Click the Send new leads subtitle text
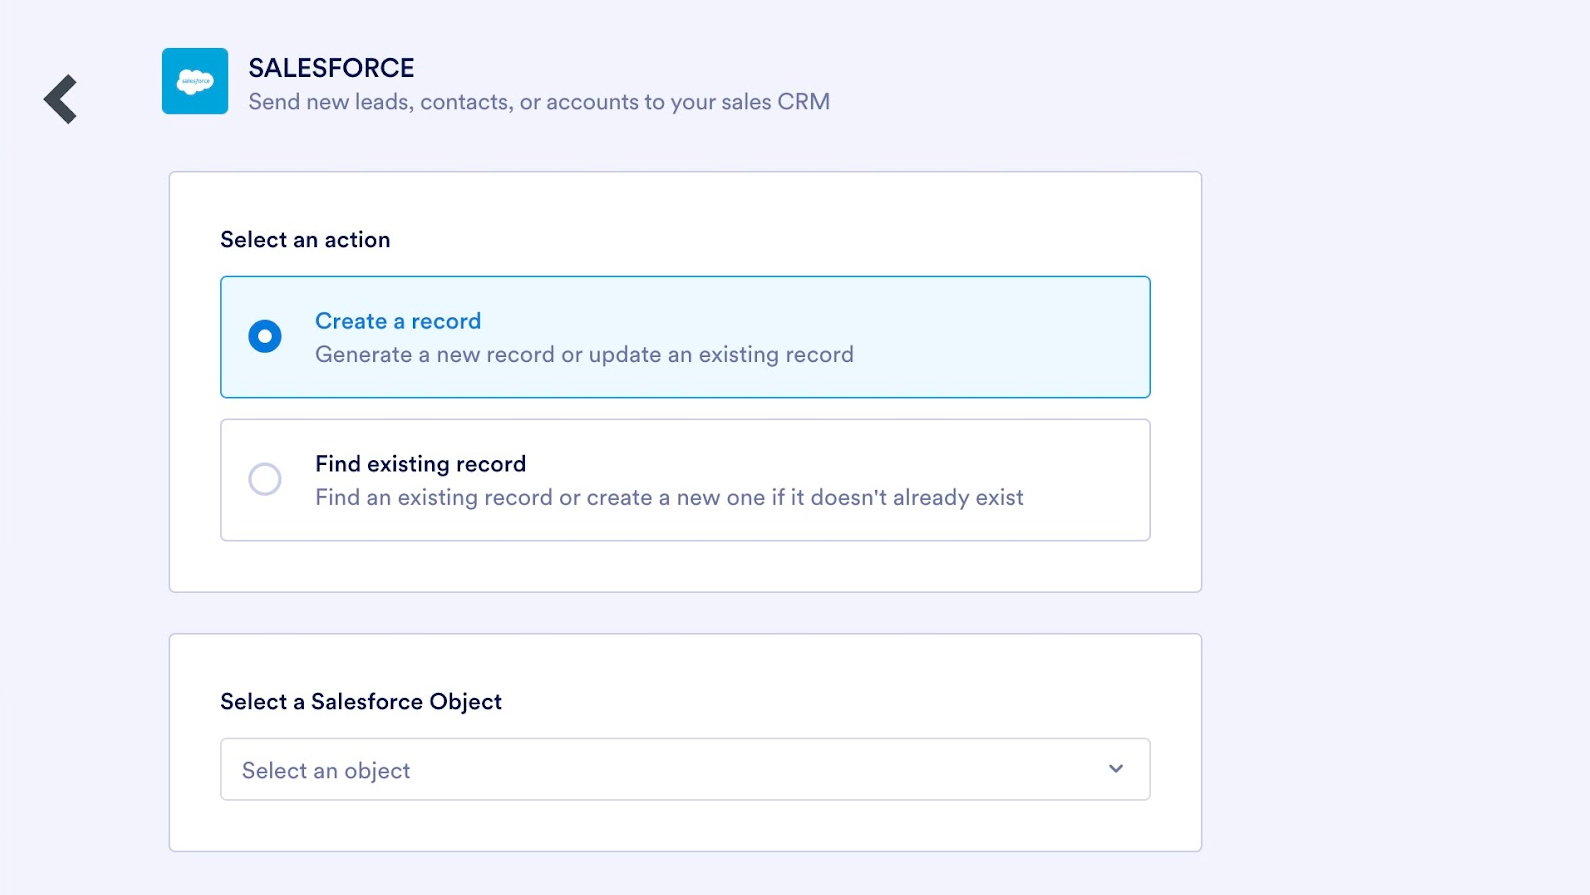Screen dimensions: 1590x895 click(539, 102)
